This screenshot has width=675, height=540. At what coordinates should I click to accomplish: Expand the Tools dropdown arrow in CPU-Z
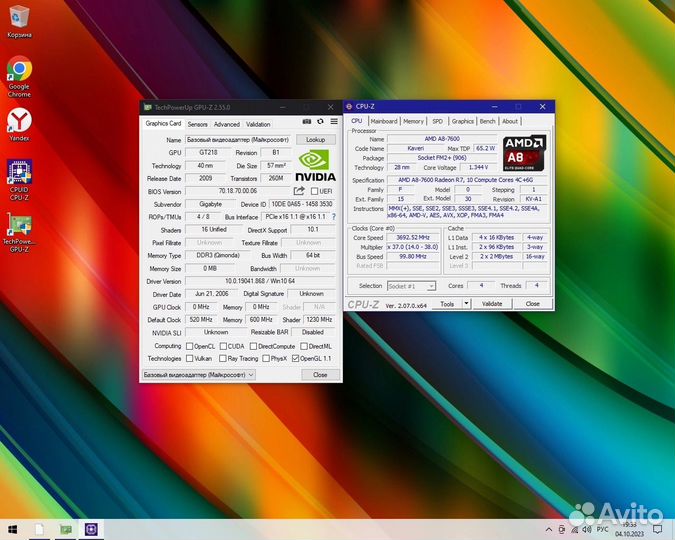pyautogui.click(x=466, y=304)
